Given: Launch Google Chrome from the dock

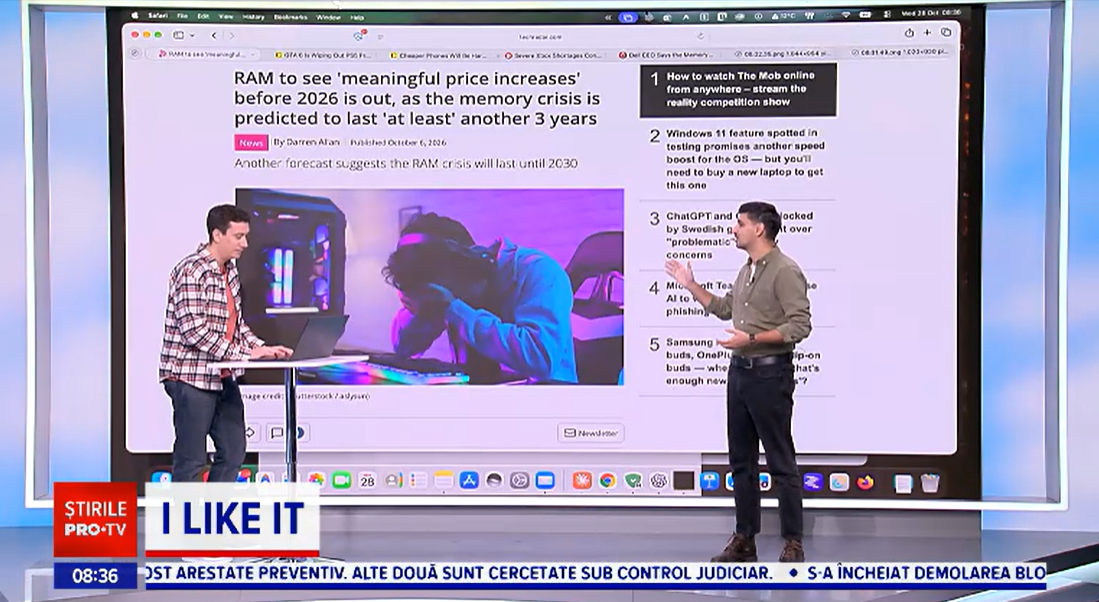Looking at the screenshot, I should click(608, 480).
